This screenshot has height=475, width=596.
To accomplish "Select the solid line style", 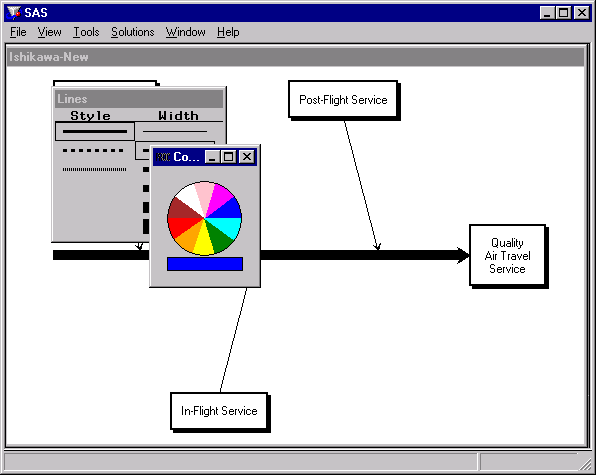I will [x=95, y=131].
